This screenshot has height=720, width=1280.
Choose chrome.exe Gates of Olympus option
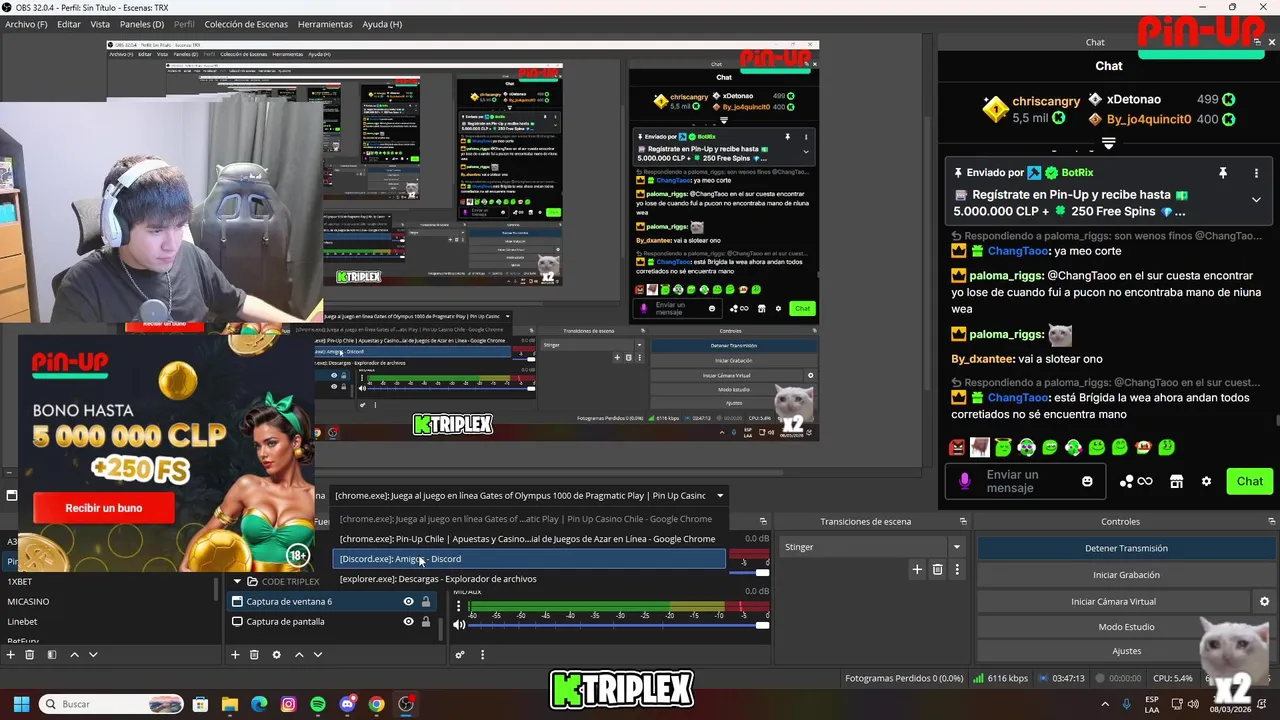coord(529,519)
